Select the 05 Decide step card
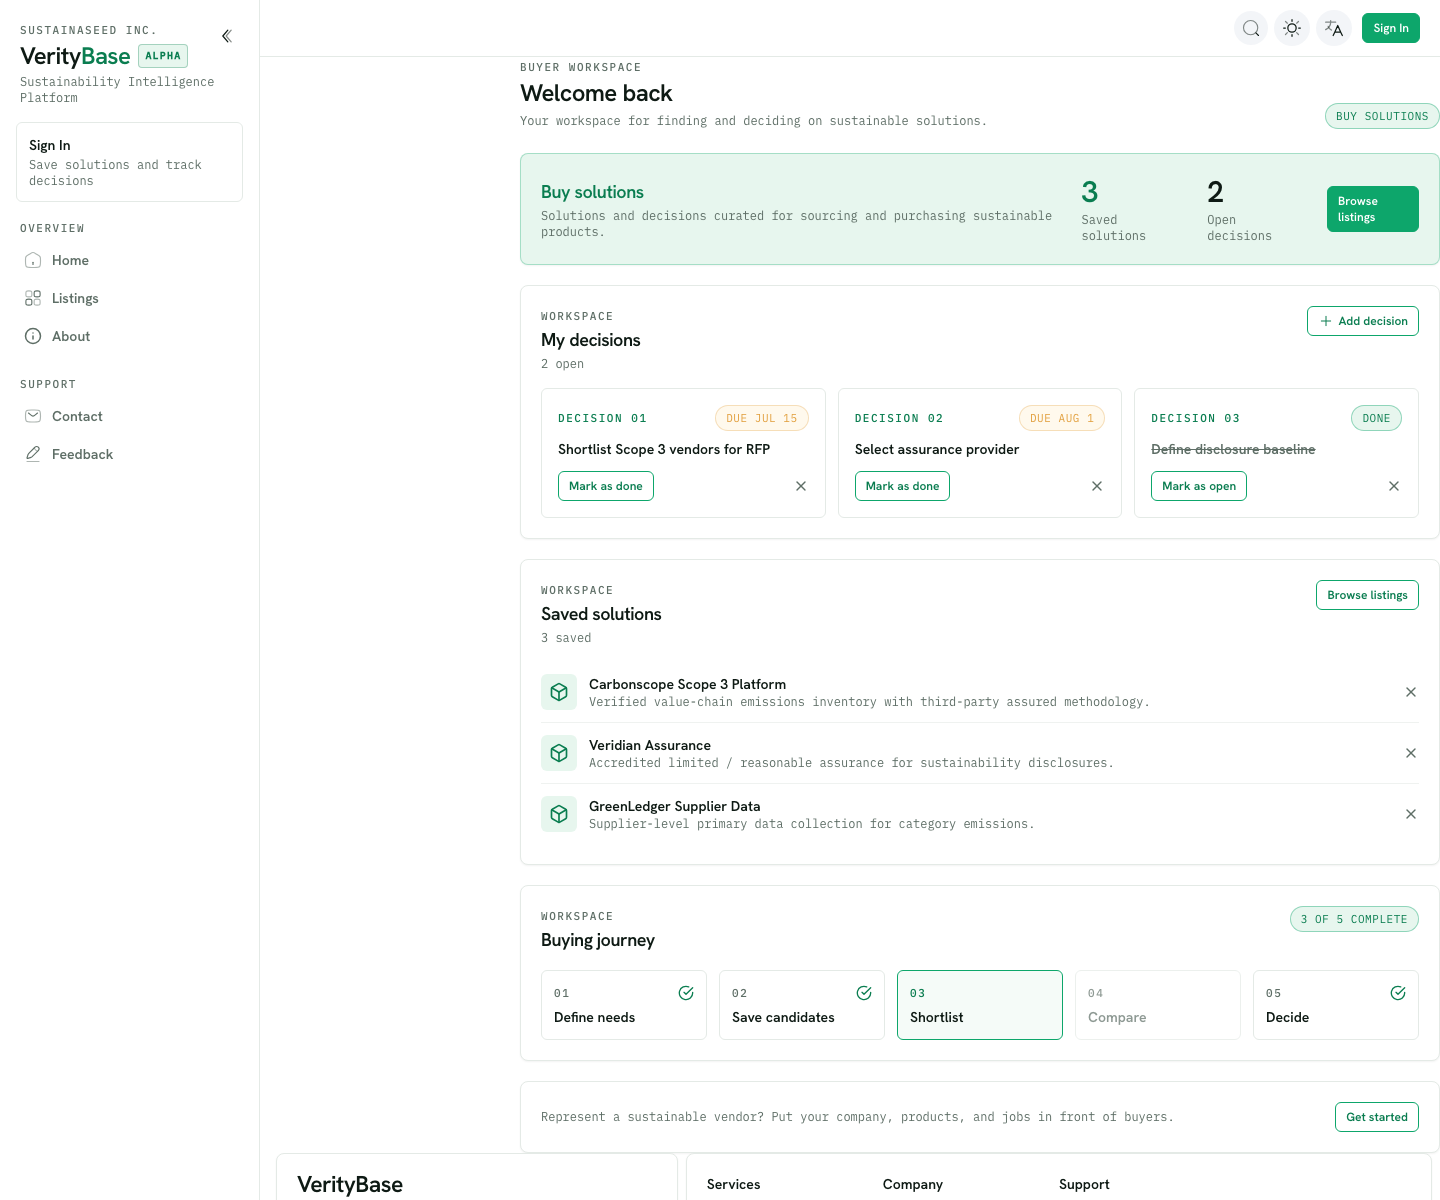1440x1200 pixels. (1336, 1005)
